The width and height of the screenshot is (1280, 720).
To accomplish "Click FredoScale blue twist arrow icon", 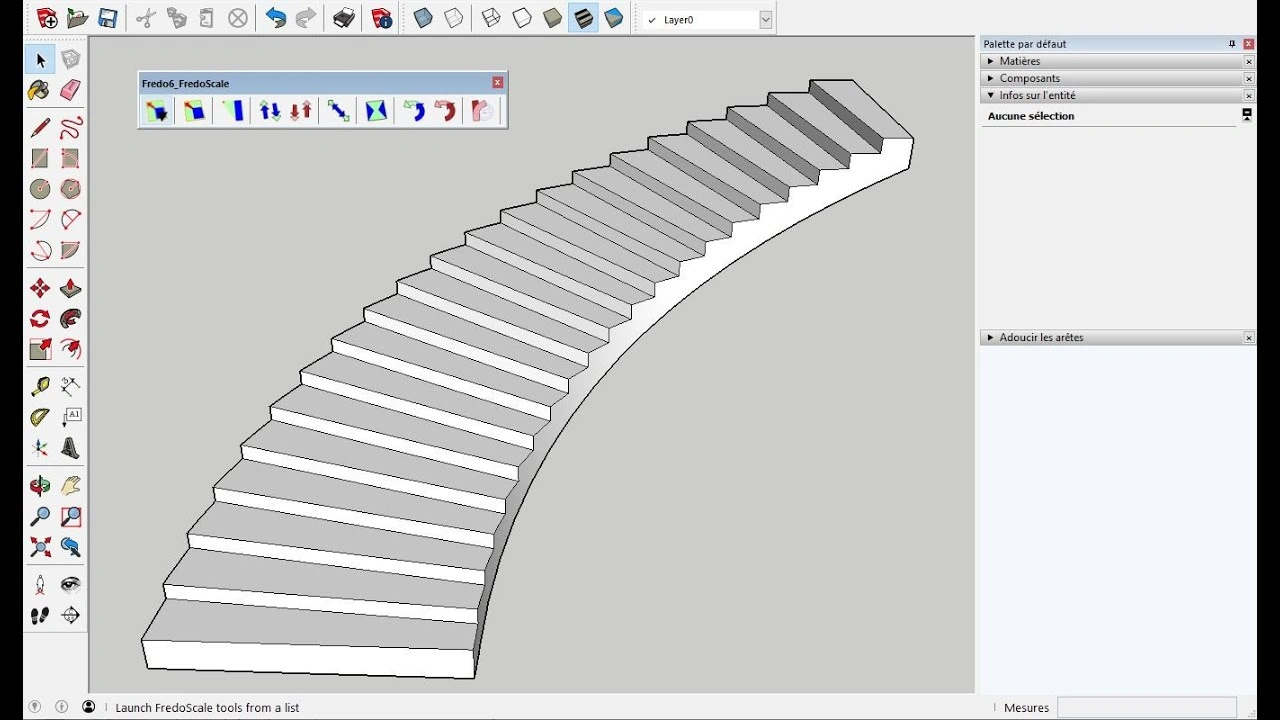I will click(414, 111).
